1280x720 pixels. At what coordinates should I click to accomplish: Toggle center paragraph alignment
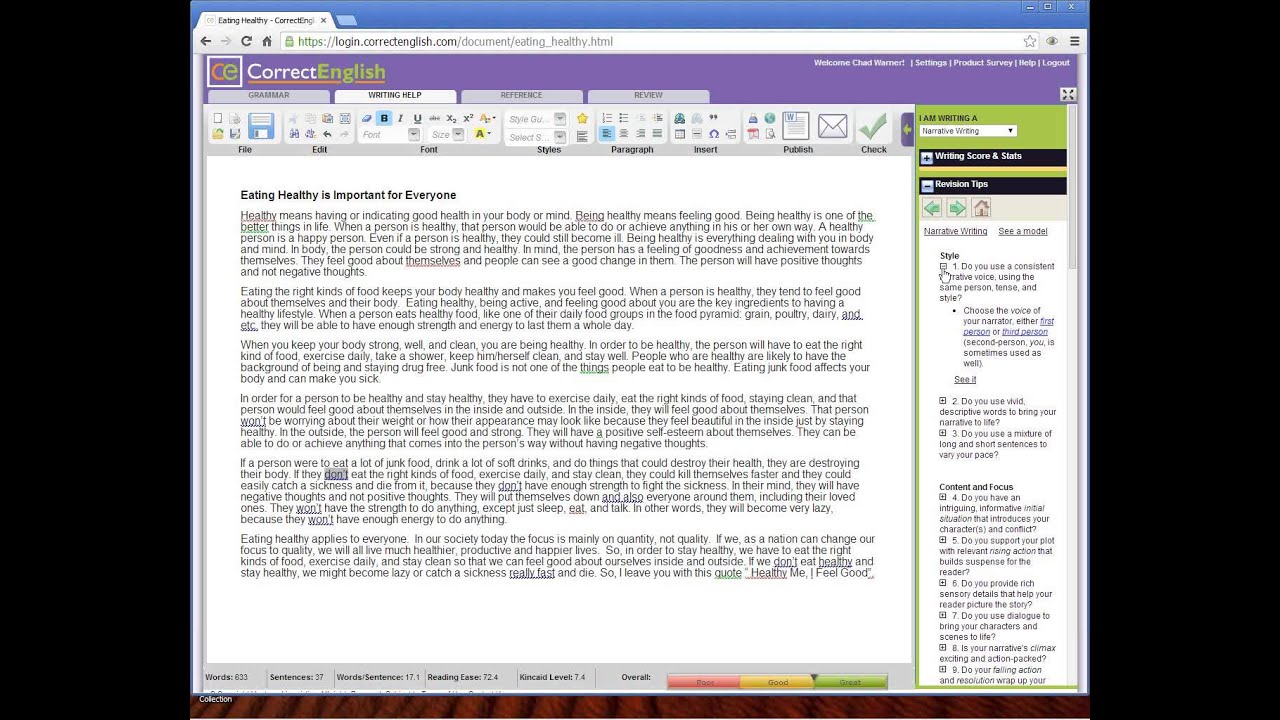click(x=624, y=134)
